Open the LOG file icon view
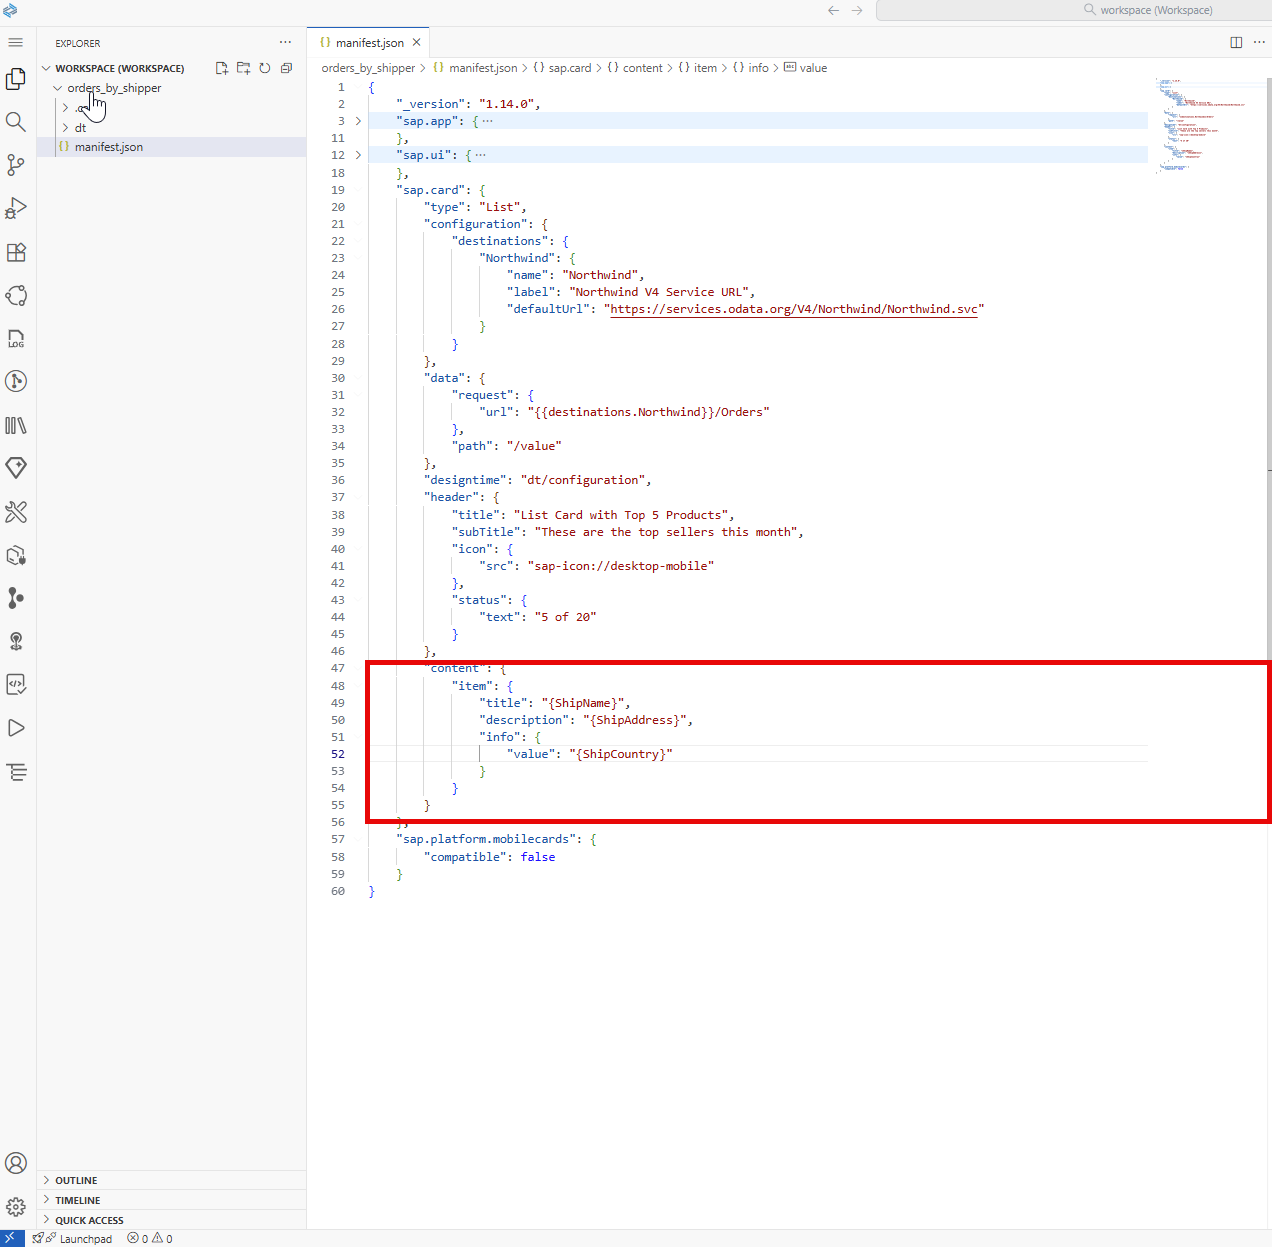This screenshot has width=1272, height=1247. click(15, 339)
